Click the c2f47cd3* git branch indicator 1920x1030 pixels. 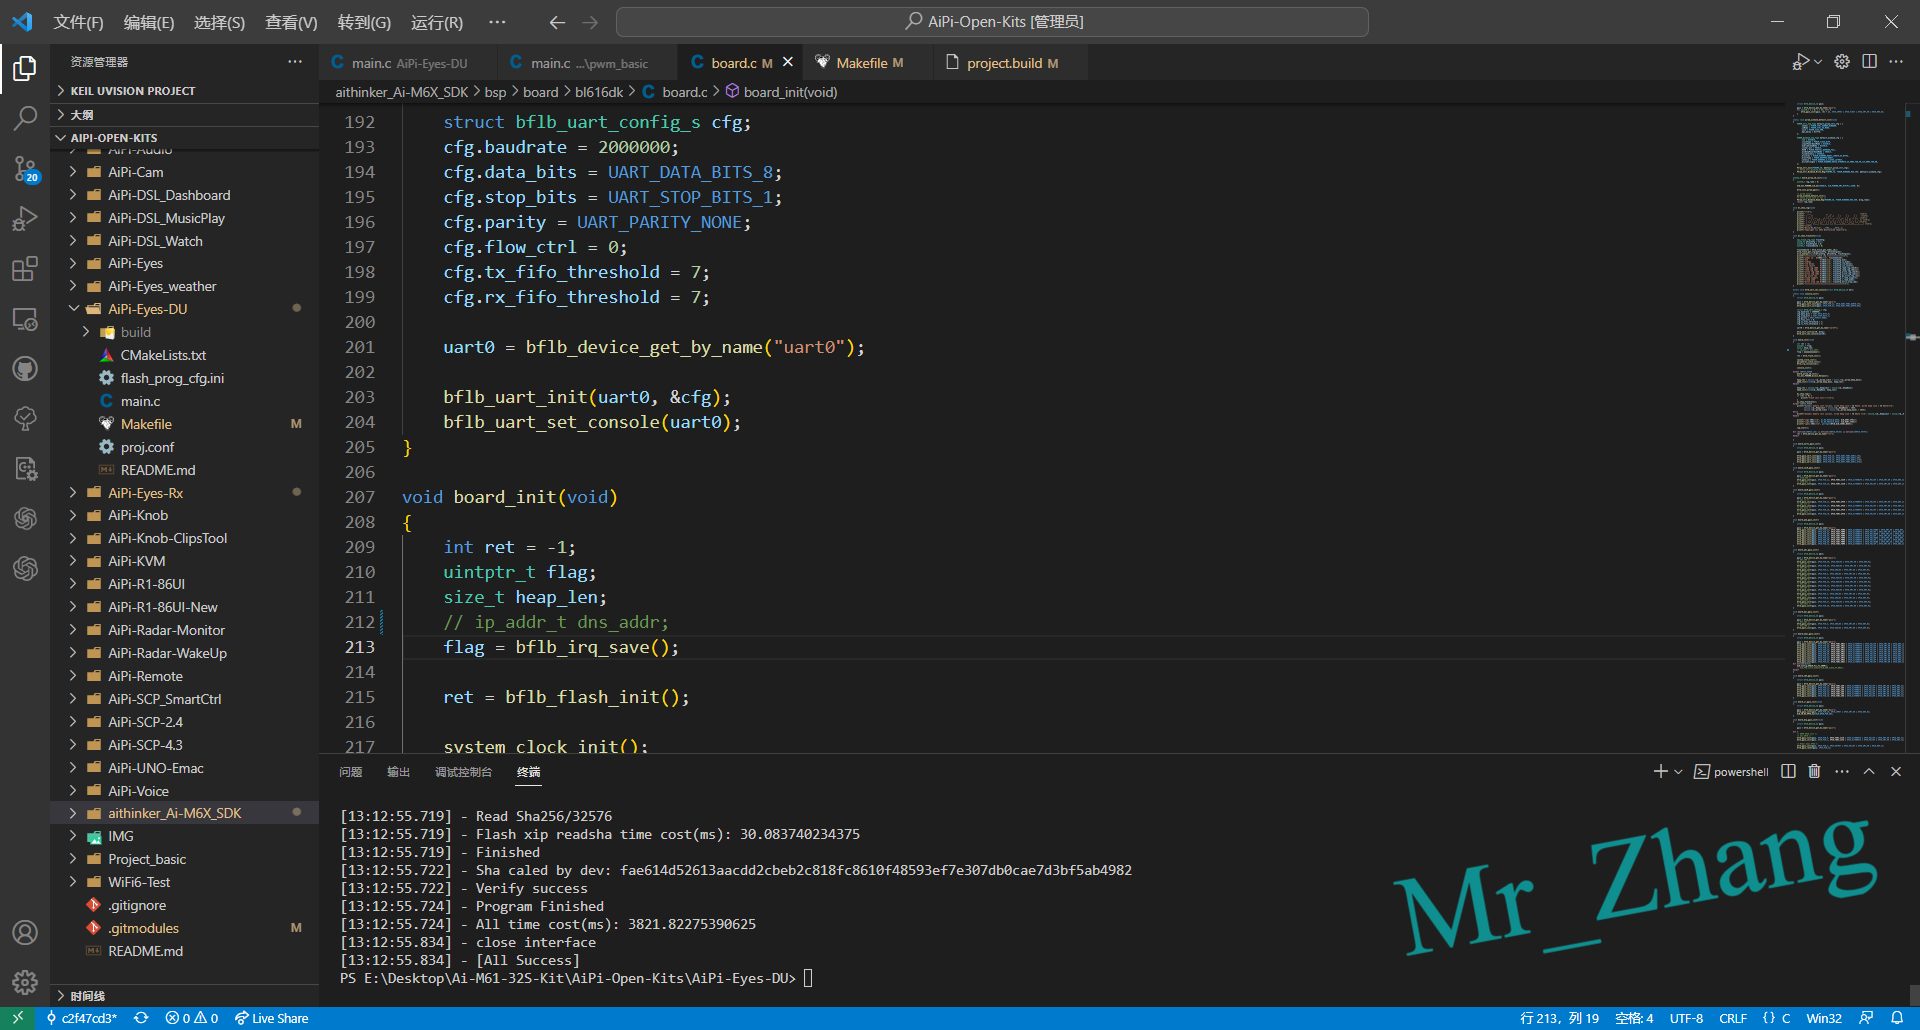click(x=81, y=1018)
